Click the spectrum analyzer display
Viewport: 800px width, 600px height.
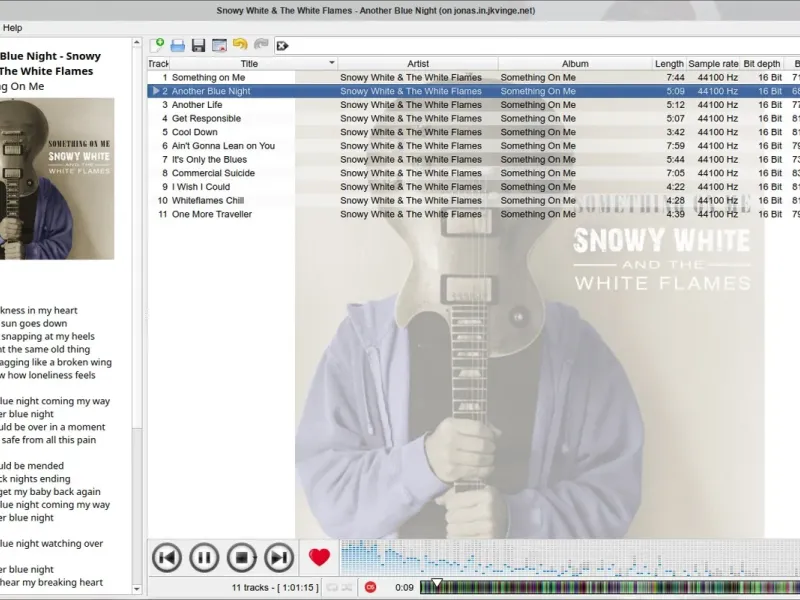[x=569, y=558]
